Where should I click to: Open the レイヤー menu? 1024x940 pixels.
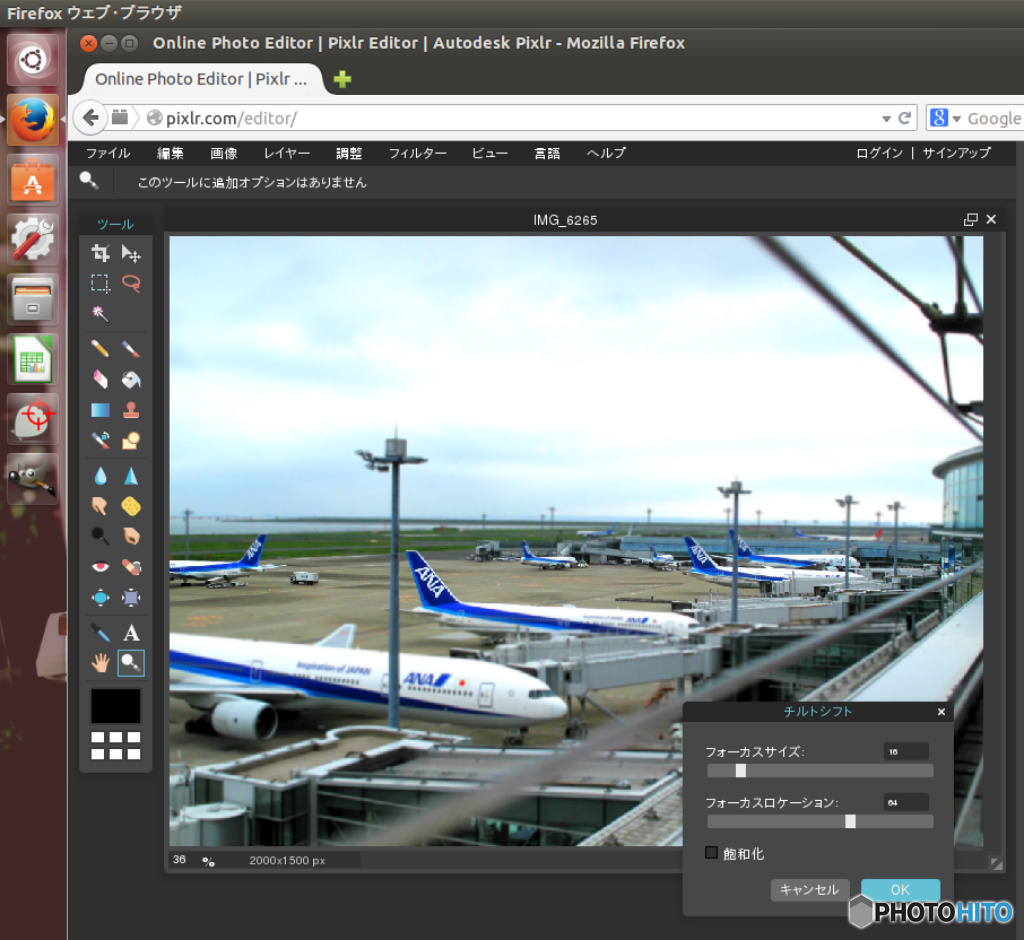[x=287, y=153]
